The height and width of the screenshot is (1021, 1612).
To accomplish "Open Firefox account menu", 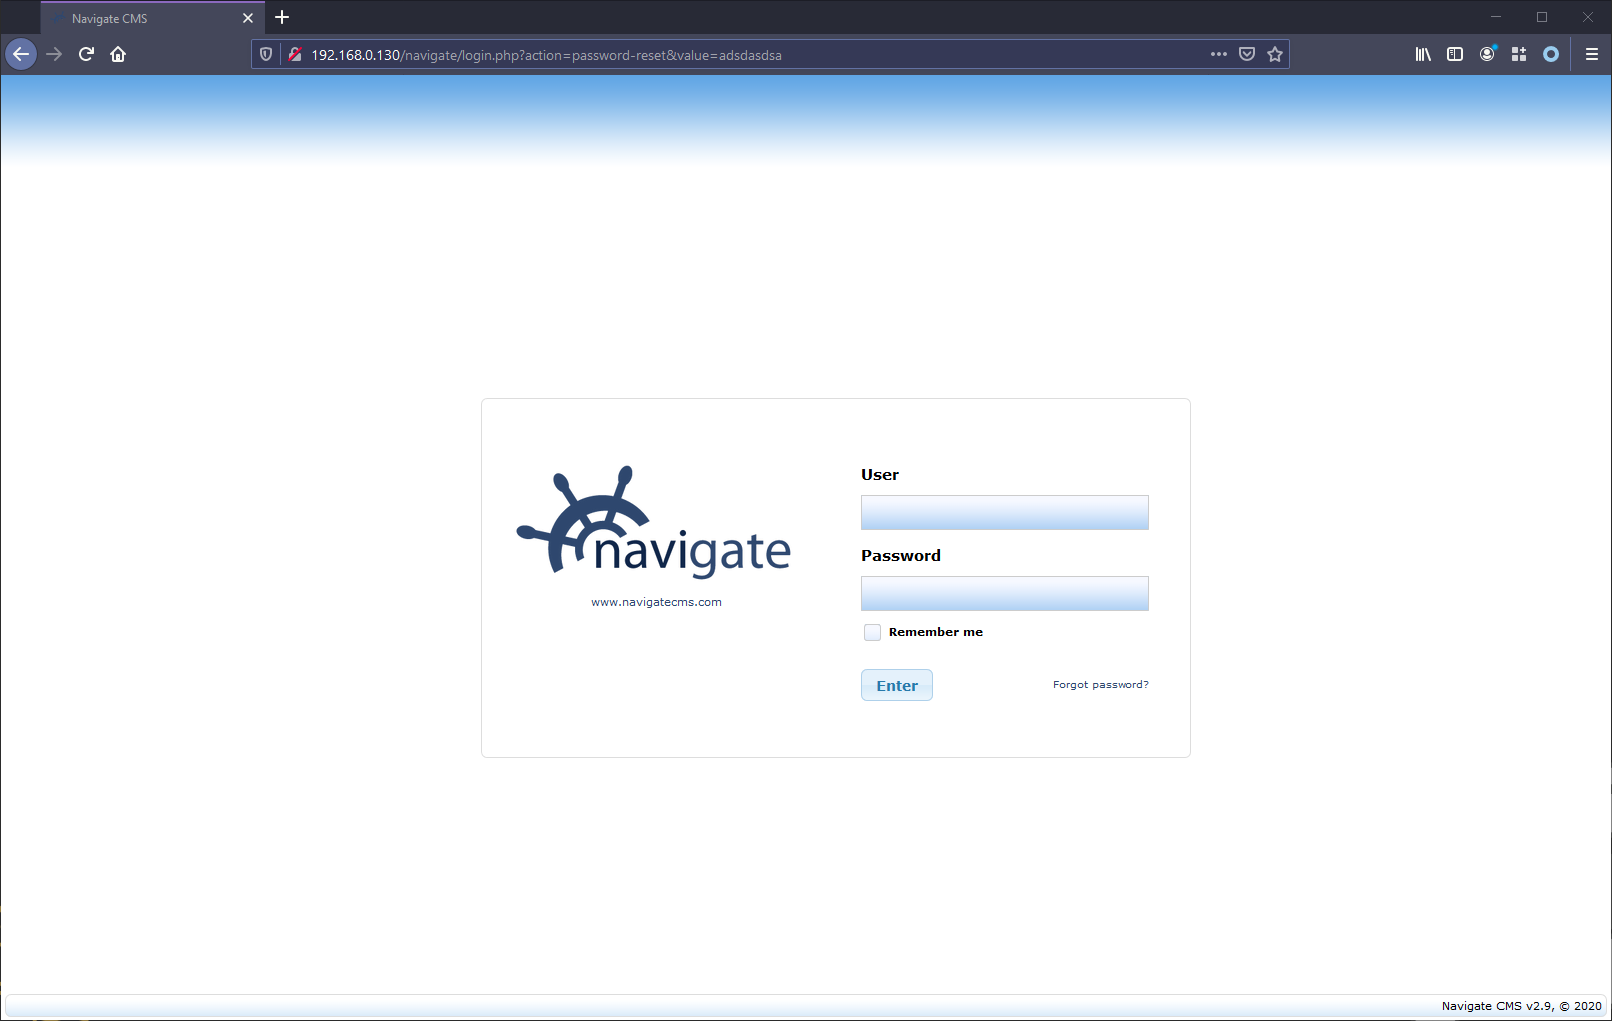I will [x=1487, y=54].
